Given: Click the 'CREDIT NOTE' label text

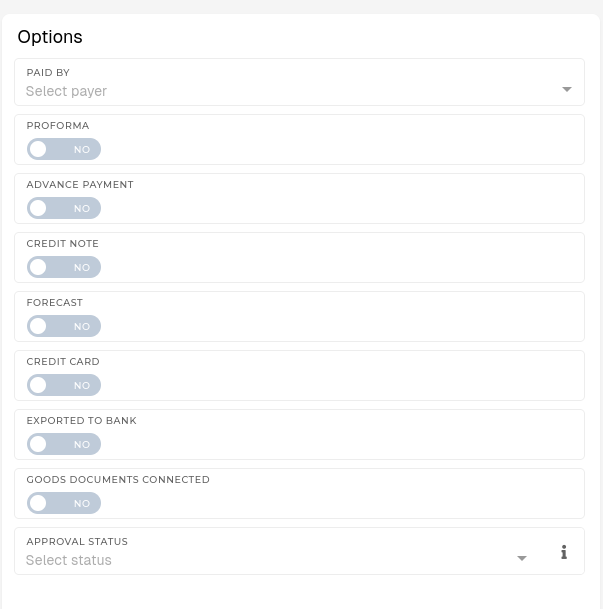Looking at the screenshot, I should [x=63, y=244].
